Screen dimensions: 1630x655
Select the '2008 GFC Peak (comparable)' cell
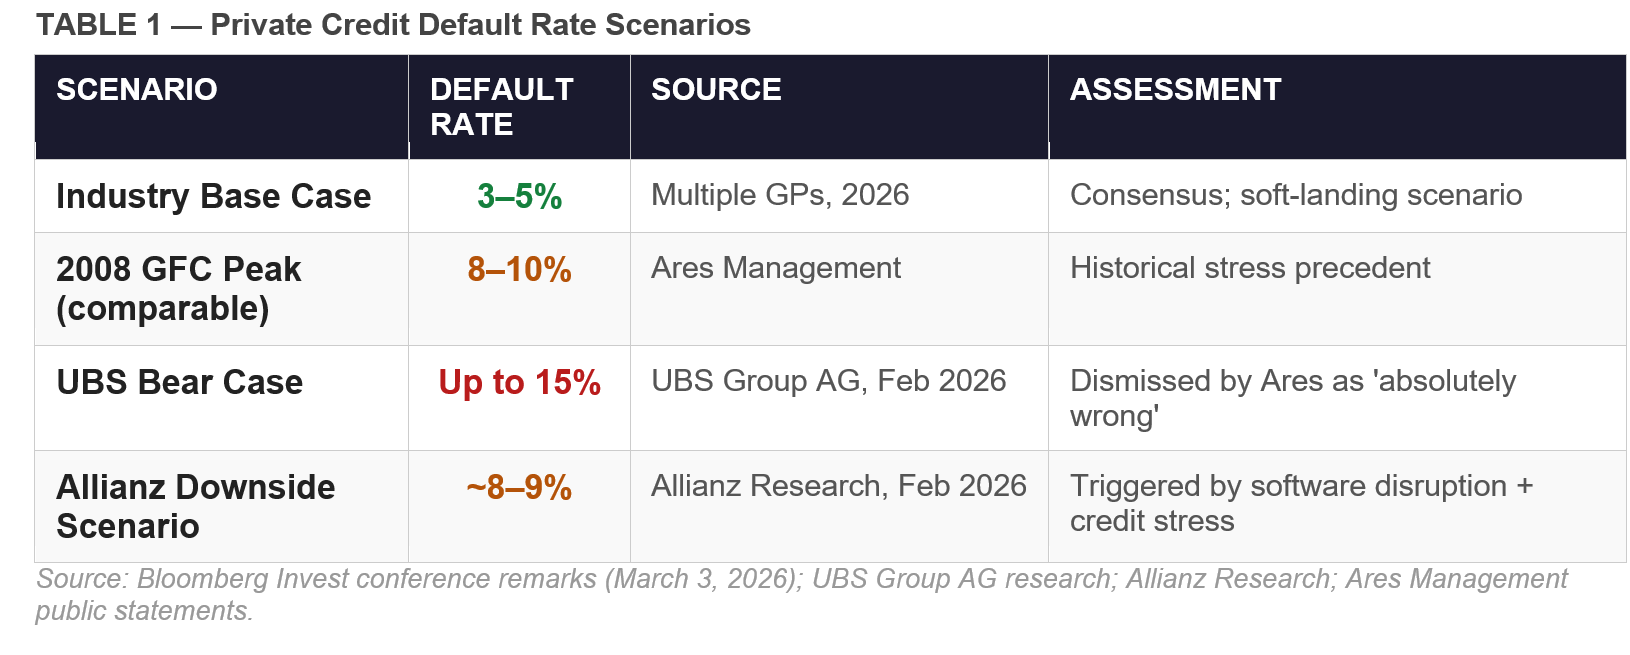point(179,289)
